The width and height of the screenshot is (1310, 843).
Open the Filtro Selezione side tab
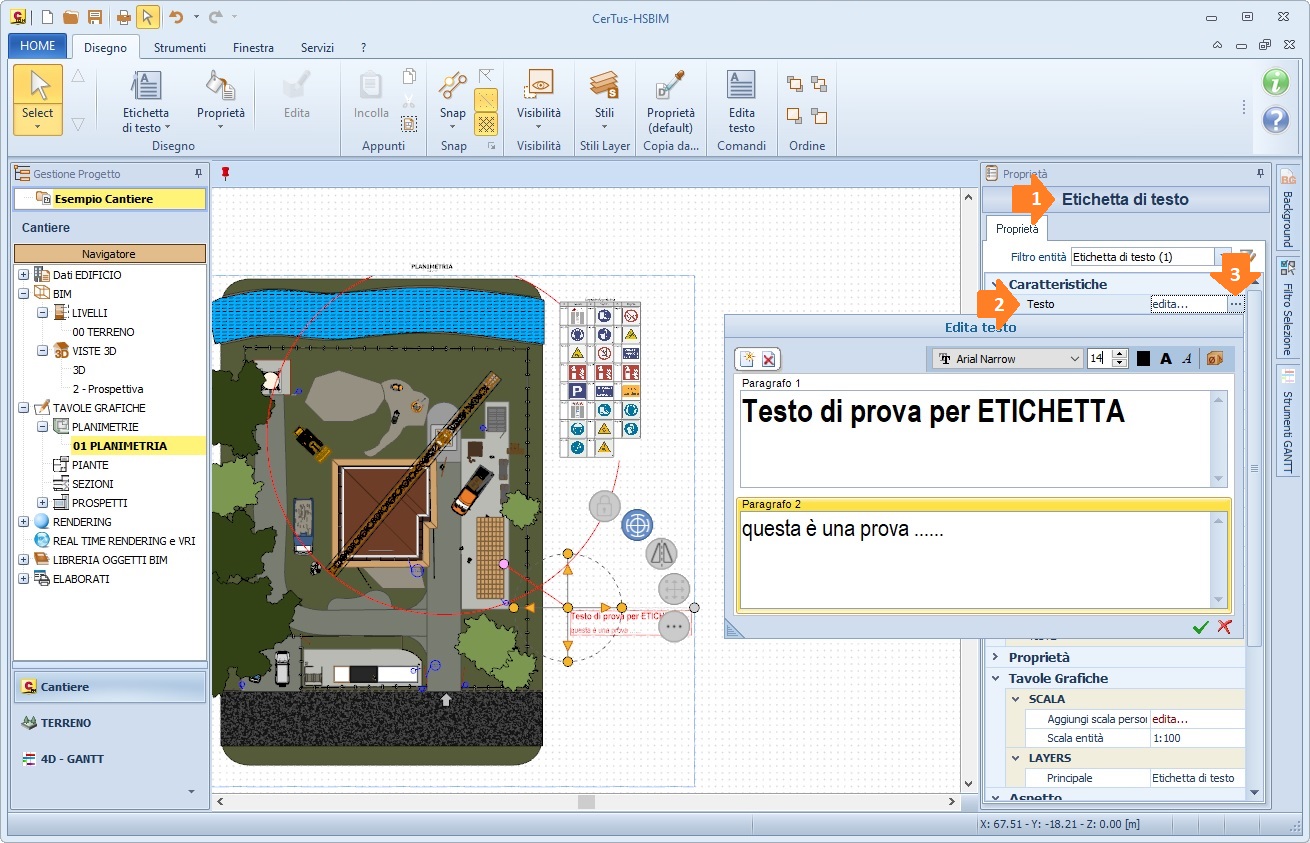1287,309
